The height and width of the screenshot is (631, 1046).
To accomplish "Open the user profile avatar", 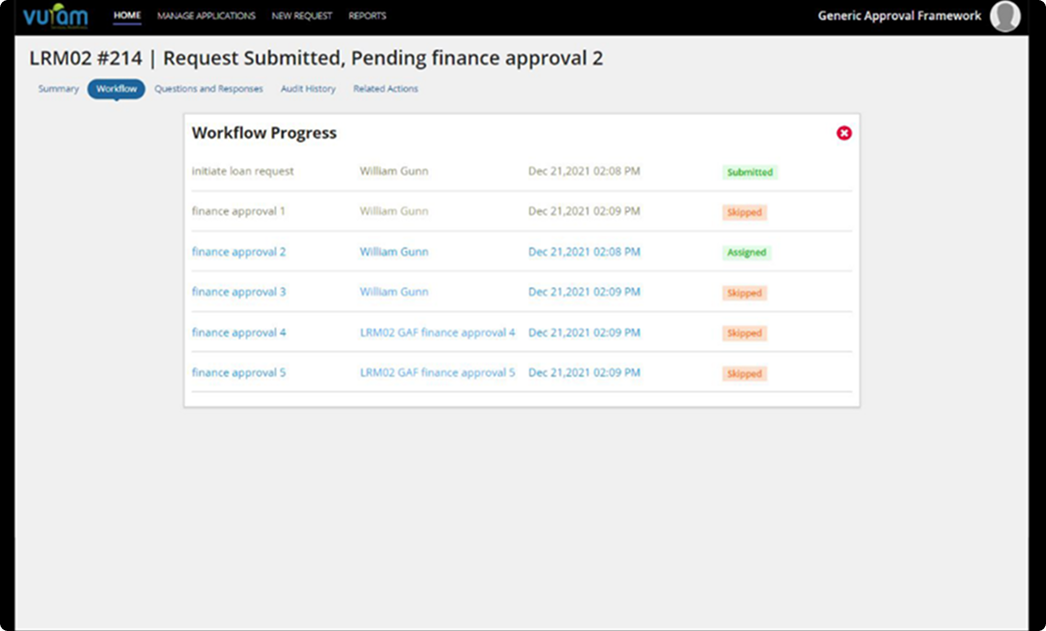I will 1004,16.
